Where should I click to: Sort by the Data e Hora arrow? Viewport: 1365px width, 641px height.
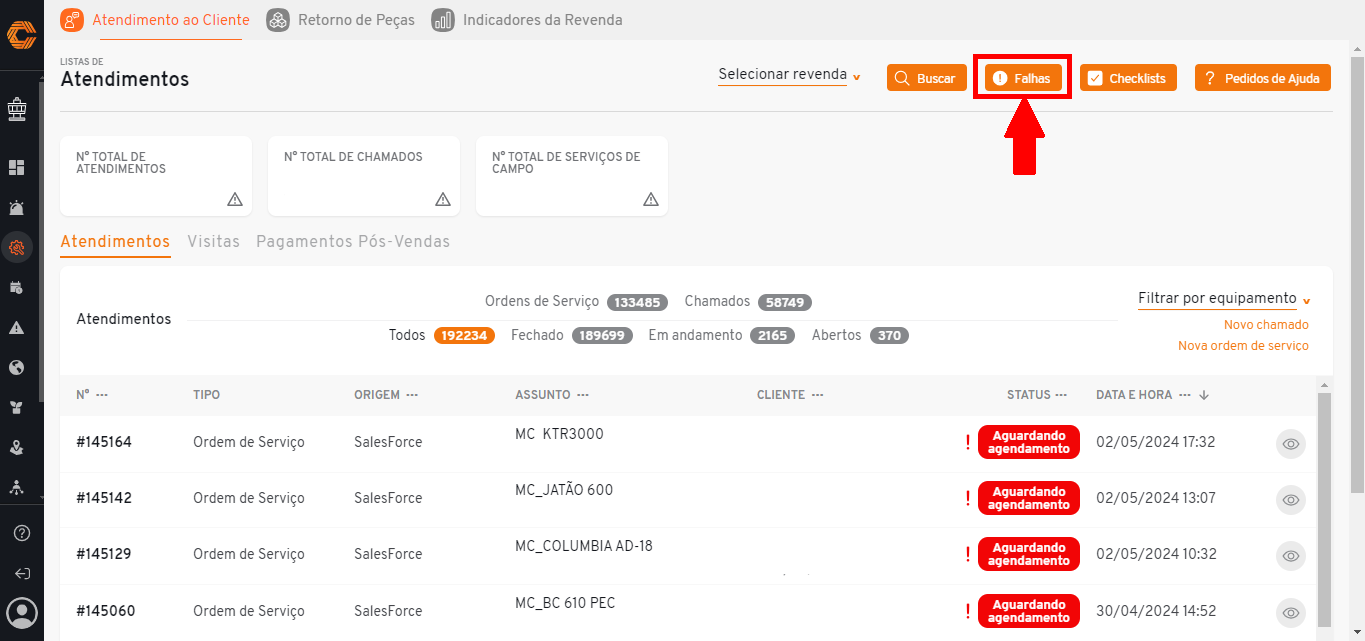[1204, 395]
